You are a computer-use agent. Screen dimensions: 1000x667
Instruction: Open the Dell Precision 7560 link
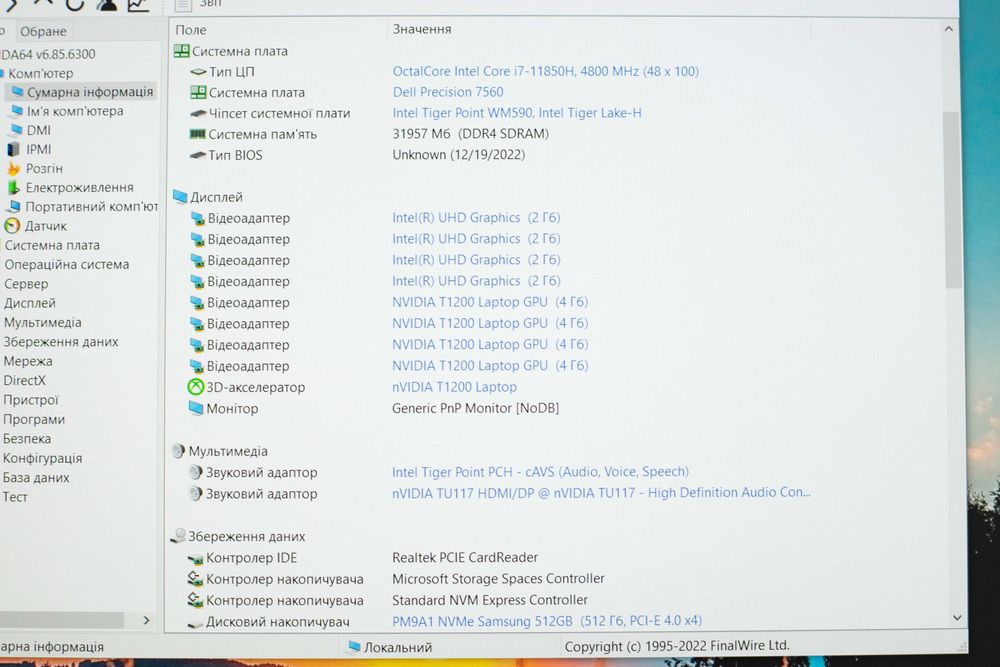point(448,92)
